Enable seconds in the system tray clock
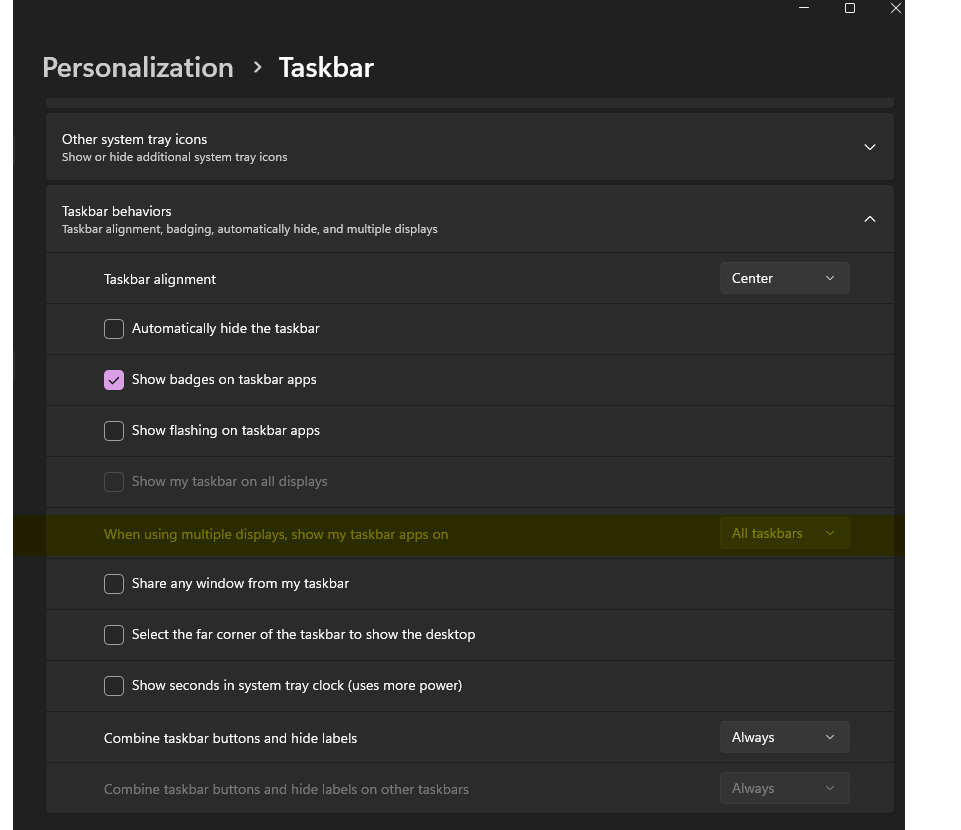Viewport: 961px width, 830px height. coord(113,685)
